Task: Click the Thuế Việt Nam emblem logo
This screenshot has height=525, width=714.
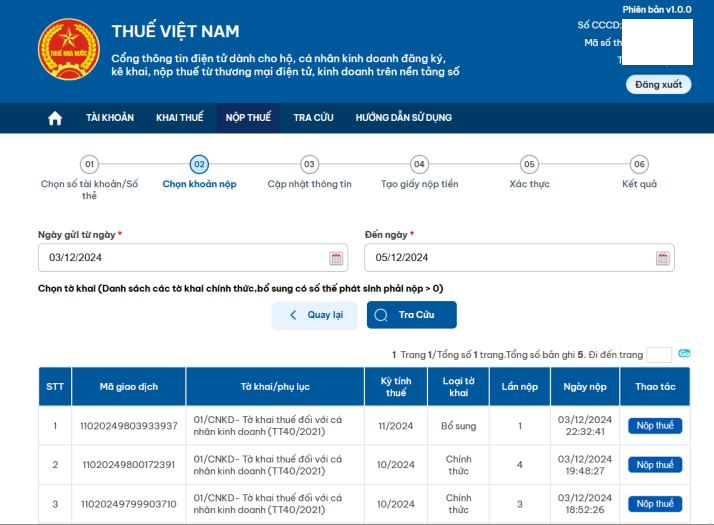Action: point(69,49)
